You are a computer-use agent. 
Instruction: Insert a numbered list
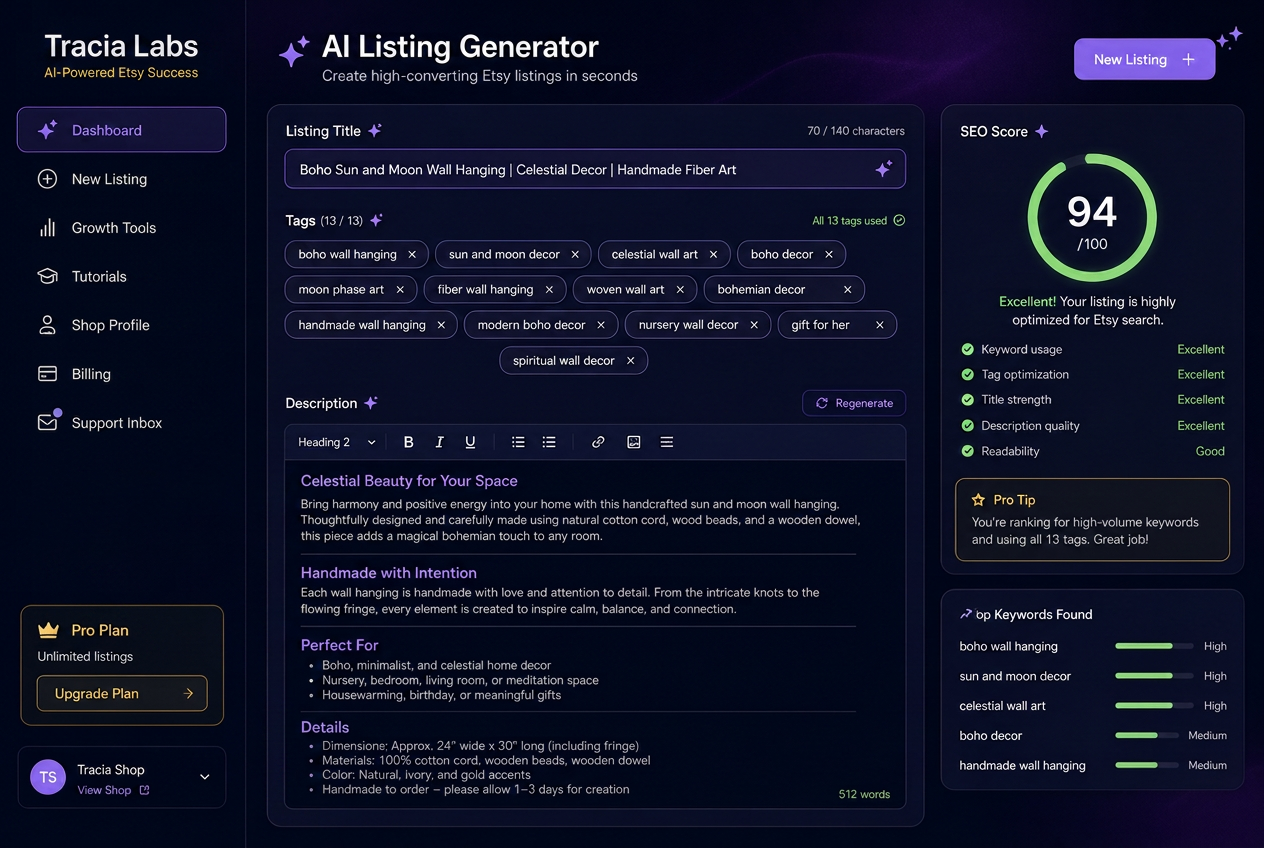click(549, 442)
